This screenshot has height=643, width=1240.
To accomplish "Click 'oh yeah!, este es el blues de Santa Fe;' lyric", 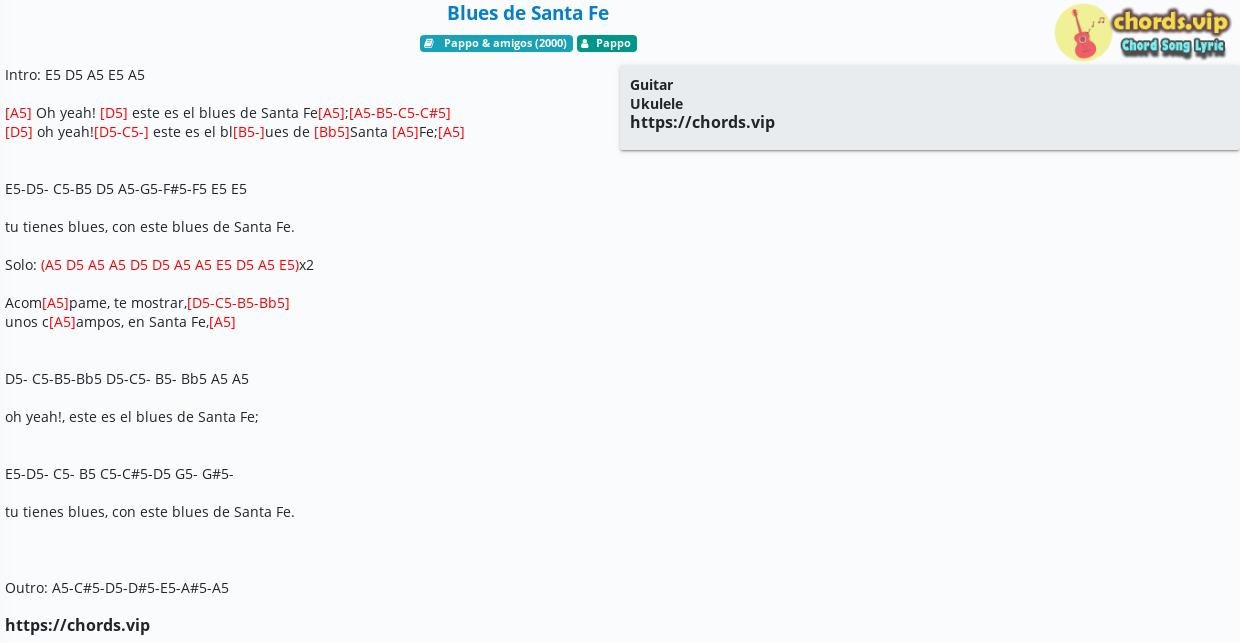I will click(x=132, y=417).
